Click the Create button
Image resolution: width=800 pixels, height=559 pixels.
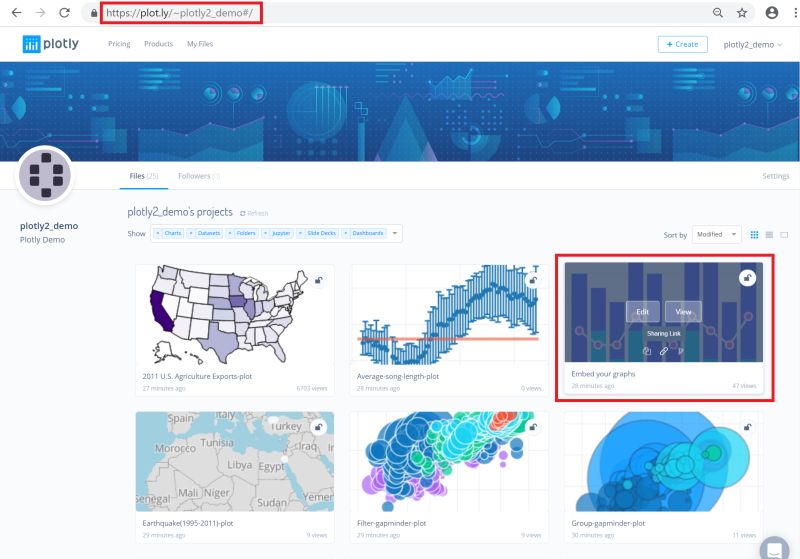click(683, 44)
